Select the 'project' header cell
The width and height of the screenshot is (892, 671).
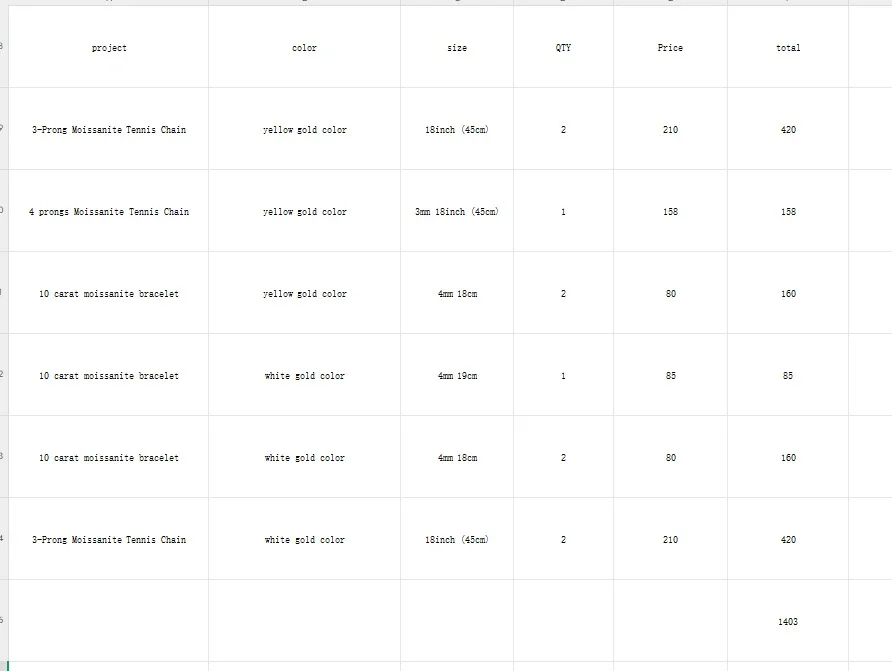coord(109,48)
